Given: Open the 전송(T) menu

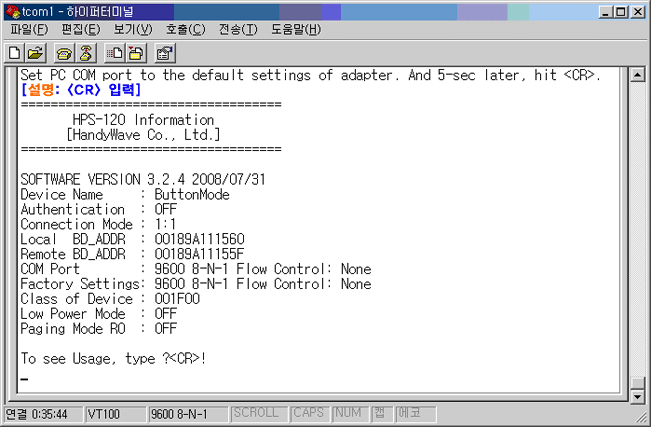Looking at the screenshot, I should tap(238, 29).
